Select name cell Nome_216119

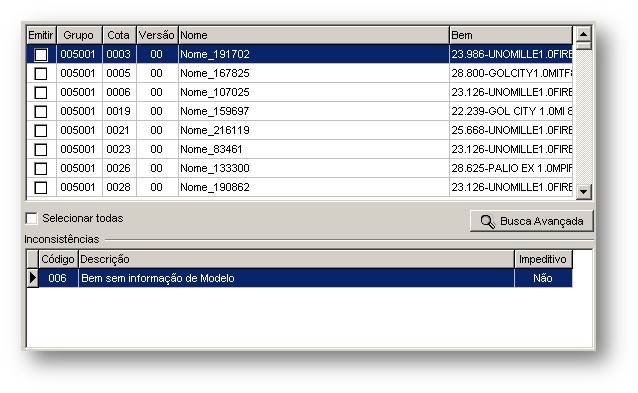(314, 130)
